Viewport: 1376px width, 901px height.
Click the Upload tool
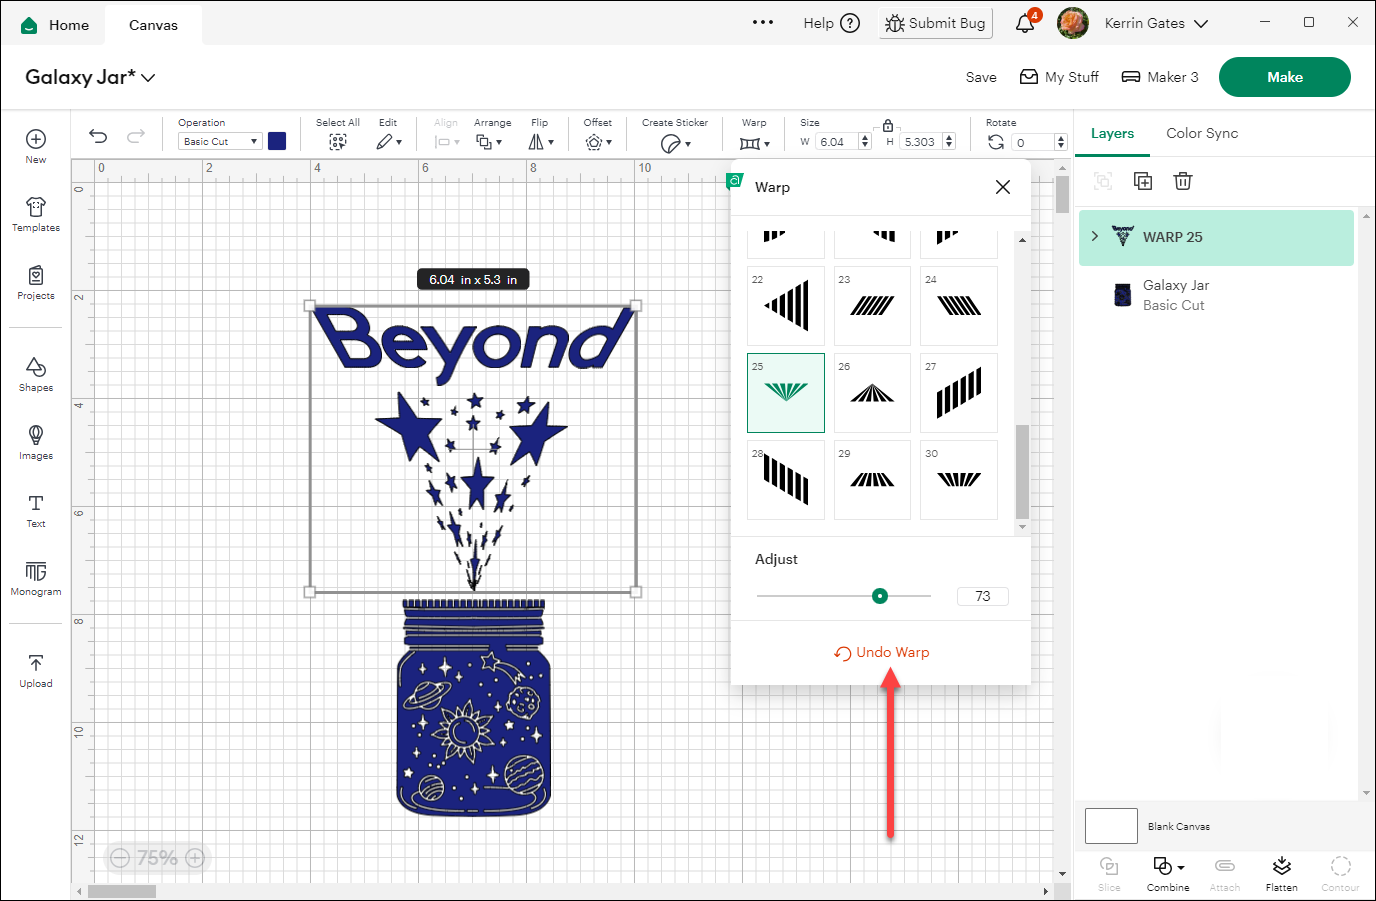(35, 669)
